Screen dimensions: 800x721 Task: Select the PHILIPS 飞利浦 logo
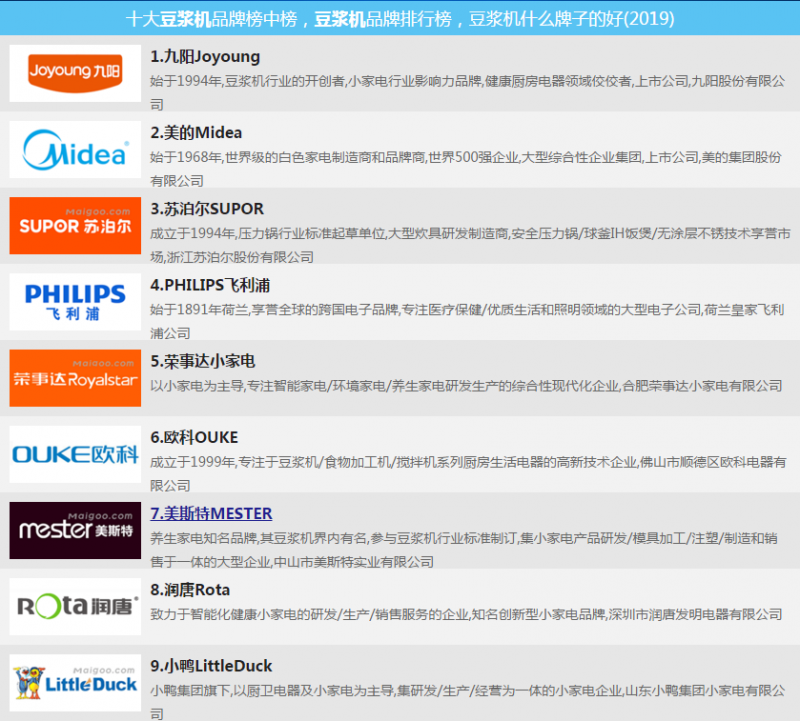click(75, 302)
